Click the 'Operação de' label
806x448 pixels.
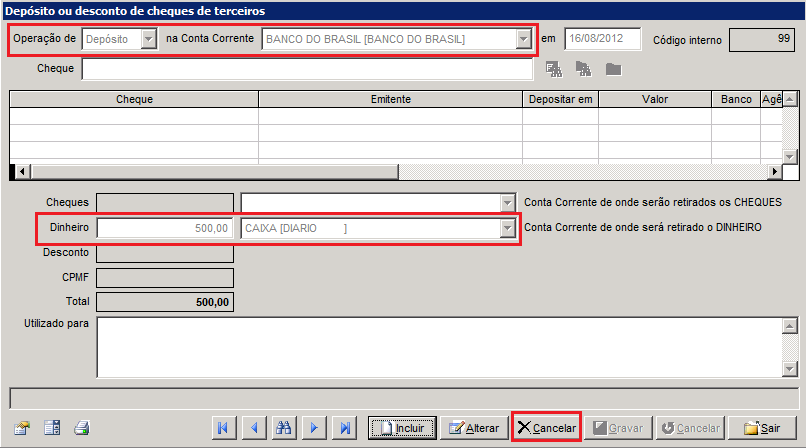(45, 39)
